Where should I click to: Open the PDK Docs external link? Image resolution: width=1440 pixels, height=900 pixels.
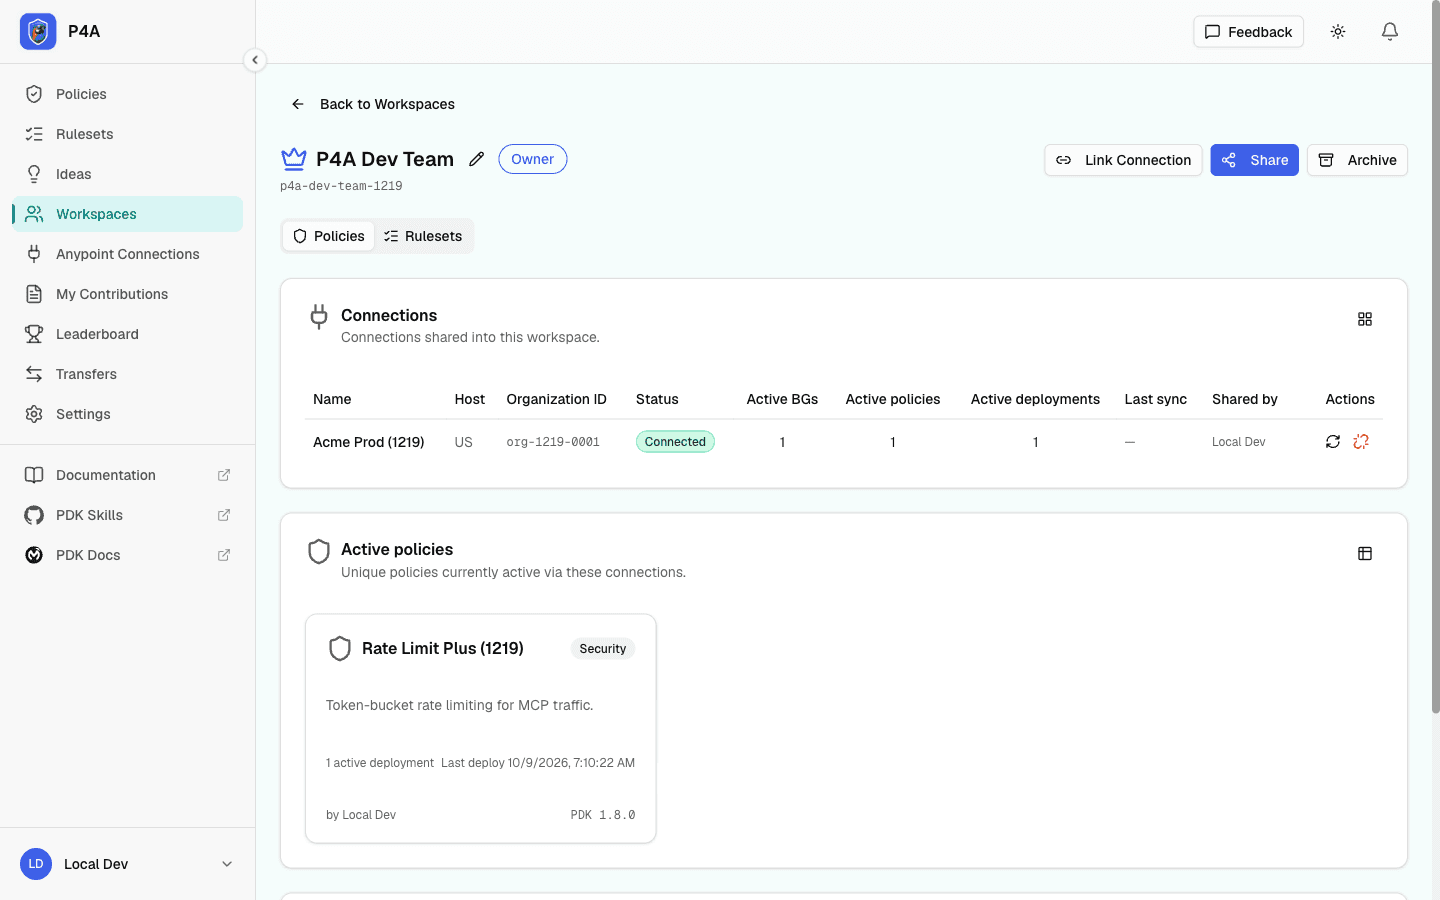click(128, 555)
